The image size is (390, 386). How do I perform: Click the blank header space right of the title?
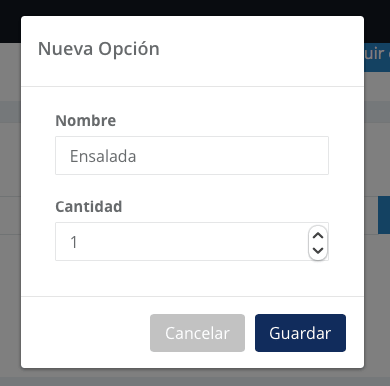[260, 50]
